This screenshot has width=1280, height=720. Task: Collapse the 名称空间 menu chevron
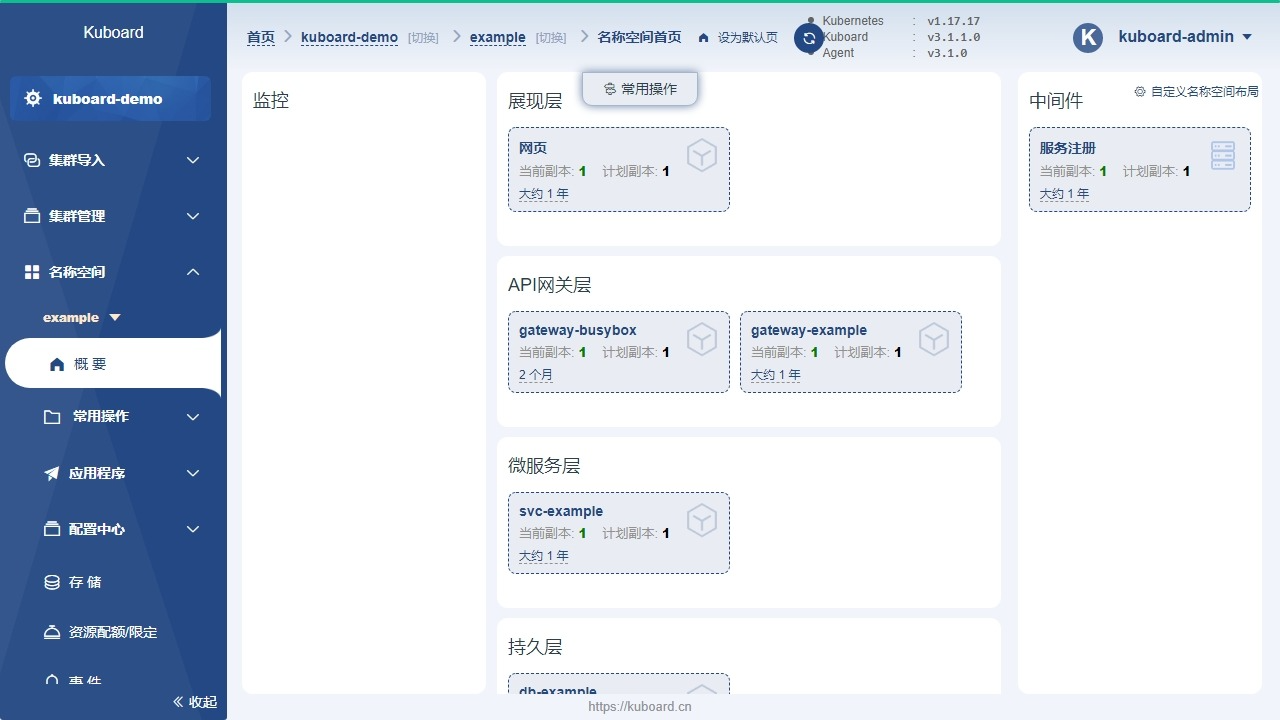click(x=193, y=272)
